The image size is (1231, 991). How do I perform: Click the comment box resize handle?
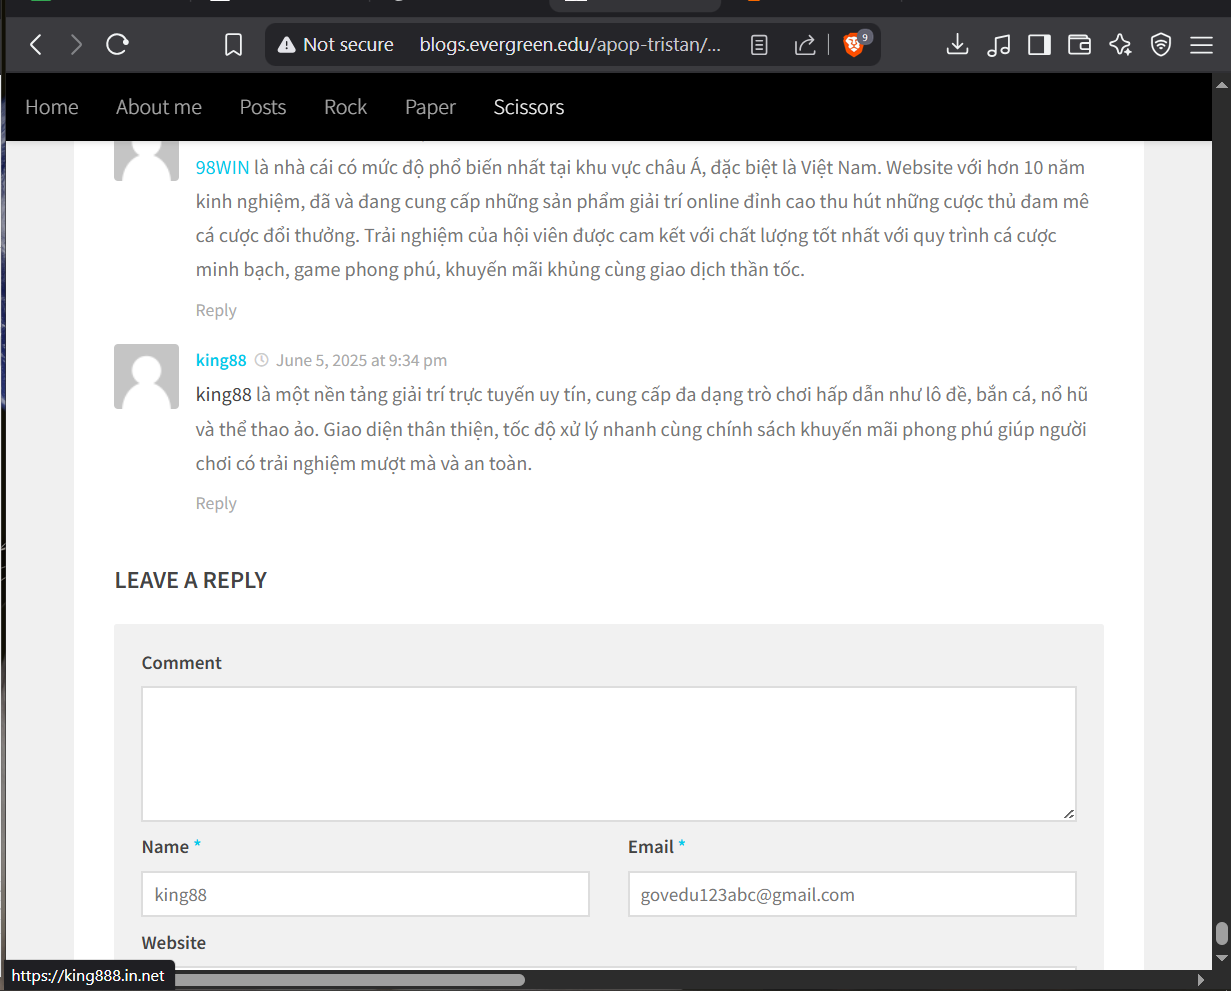tap(1068, 813)
